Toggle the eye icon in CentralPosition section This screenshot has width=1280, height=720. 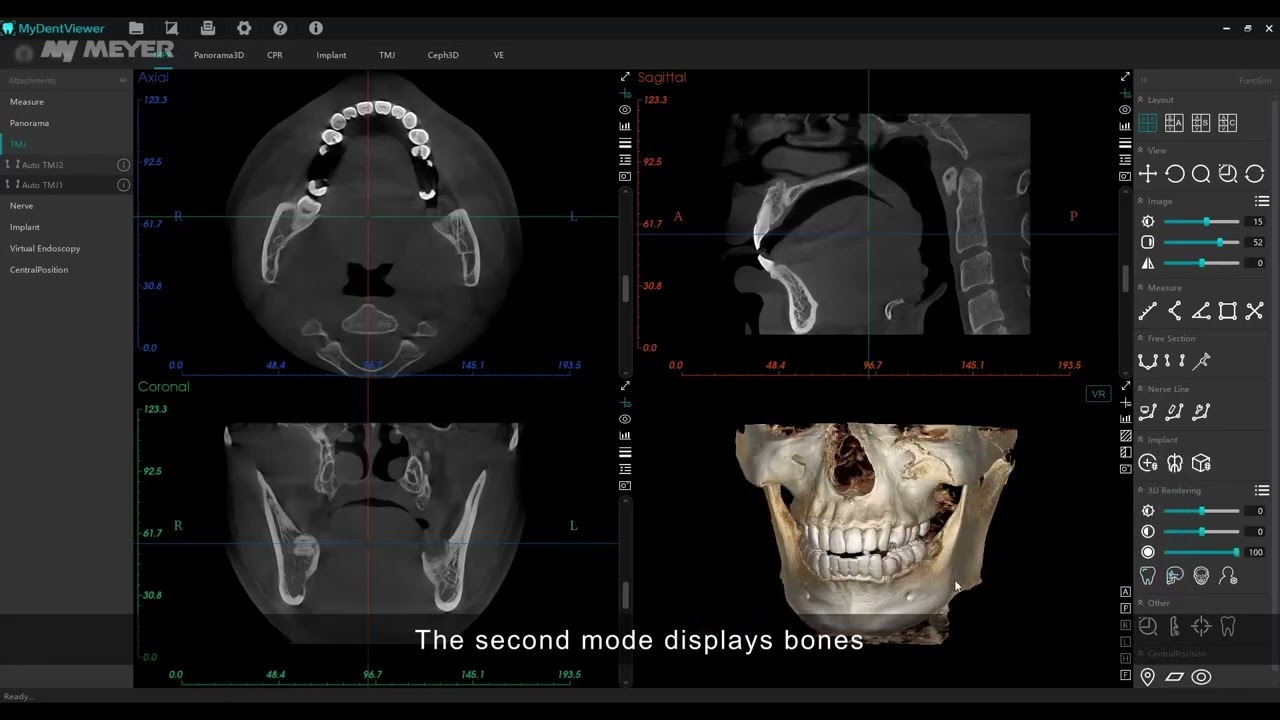click(x=1201, y=677)
